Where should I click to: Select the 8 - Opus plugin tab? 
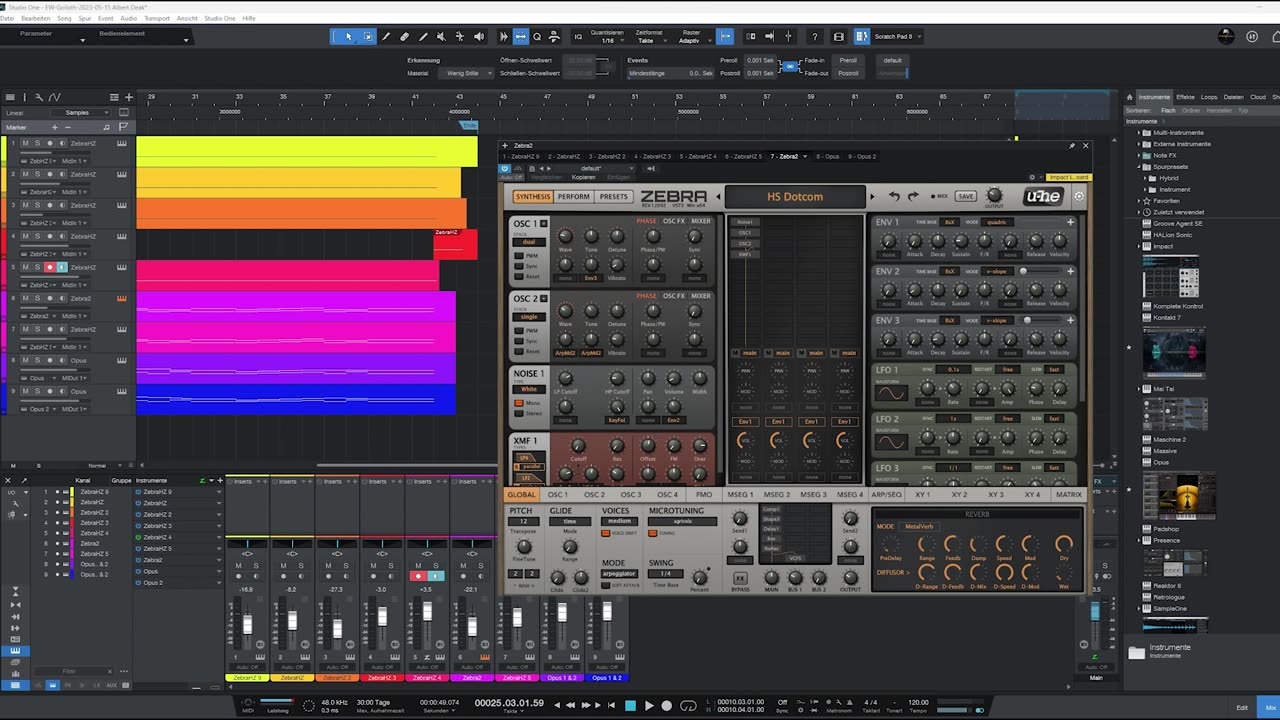pos(827,156)
